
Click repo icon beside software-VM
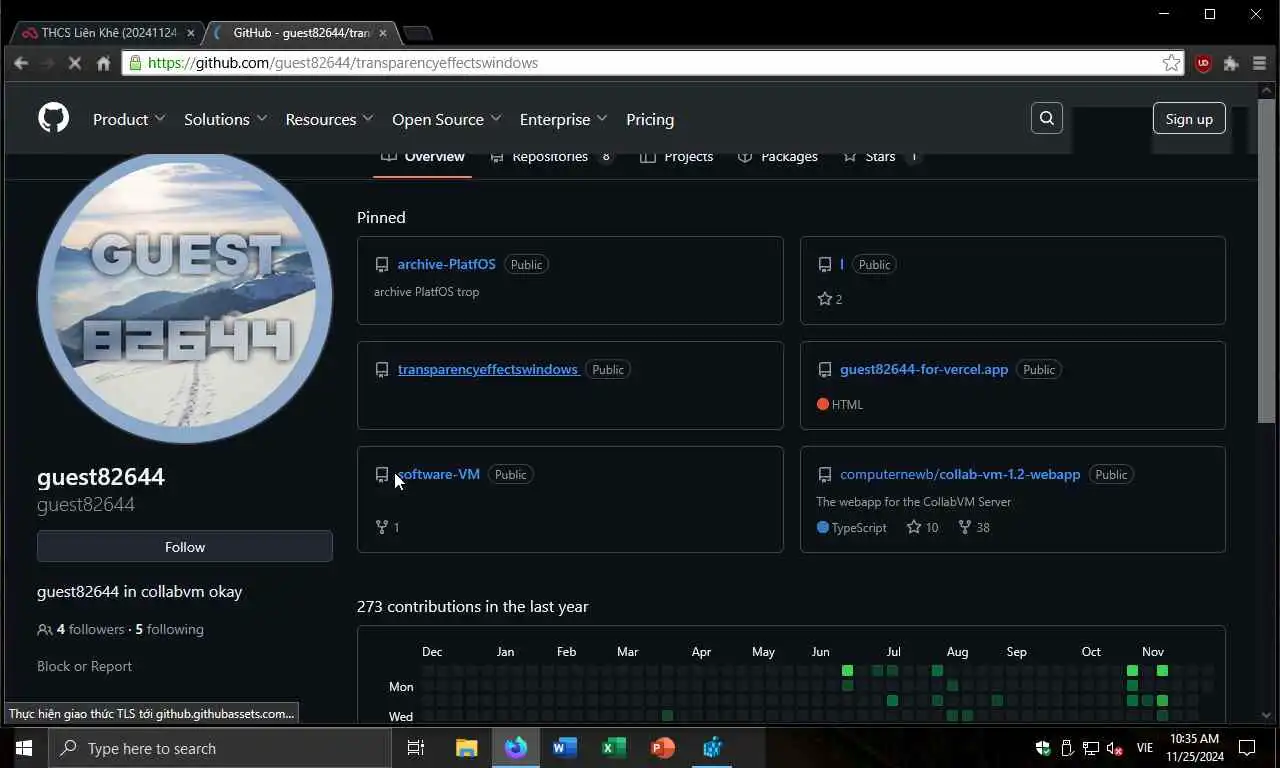[381, 475]
